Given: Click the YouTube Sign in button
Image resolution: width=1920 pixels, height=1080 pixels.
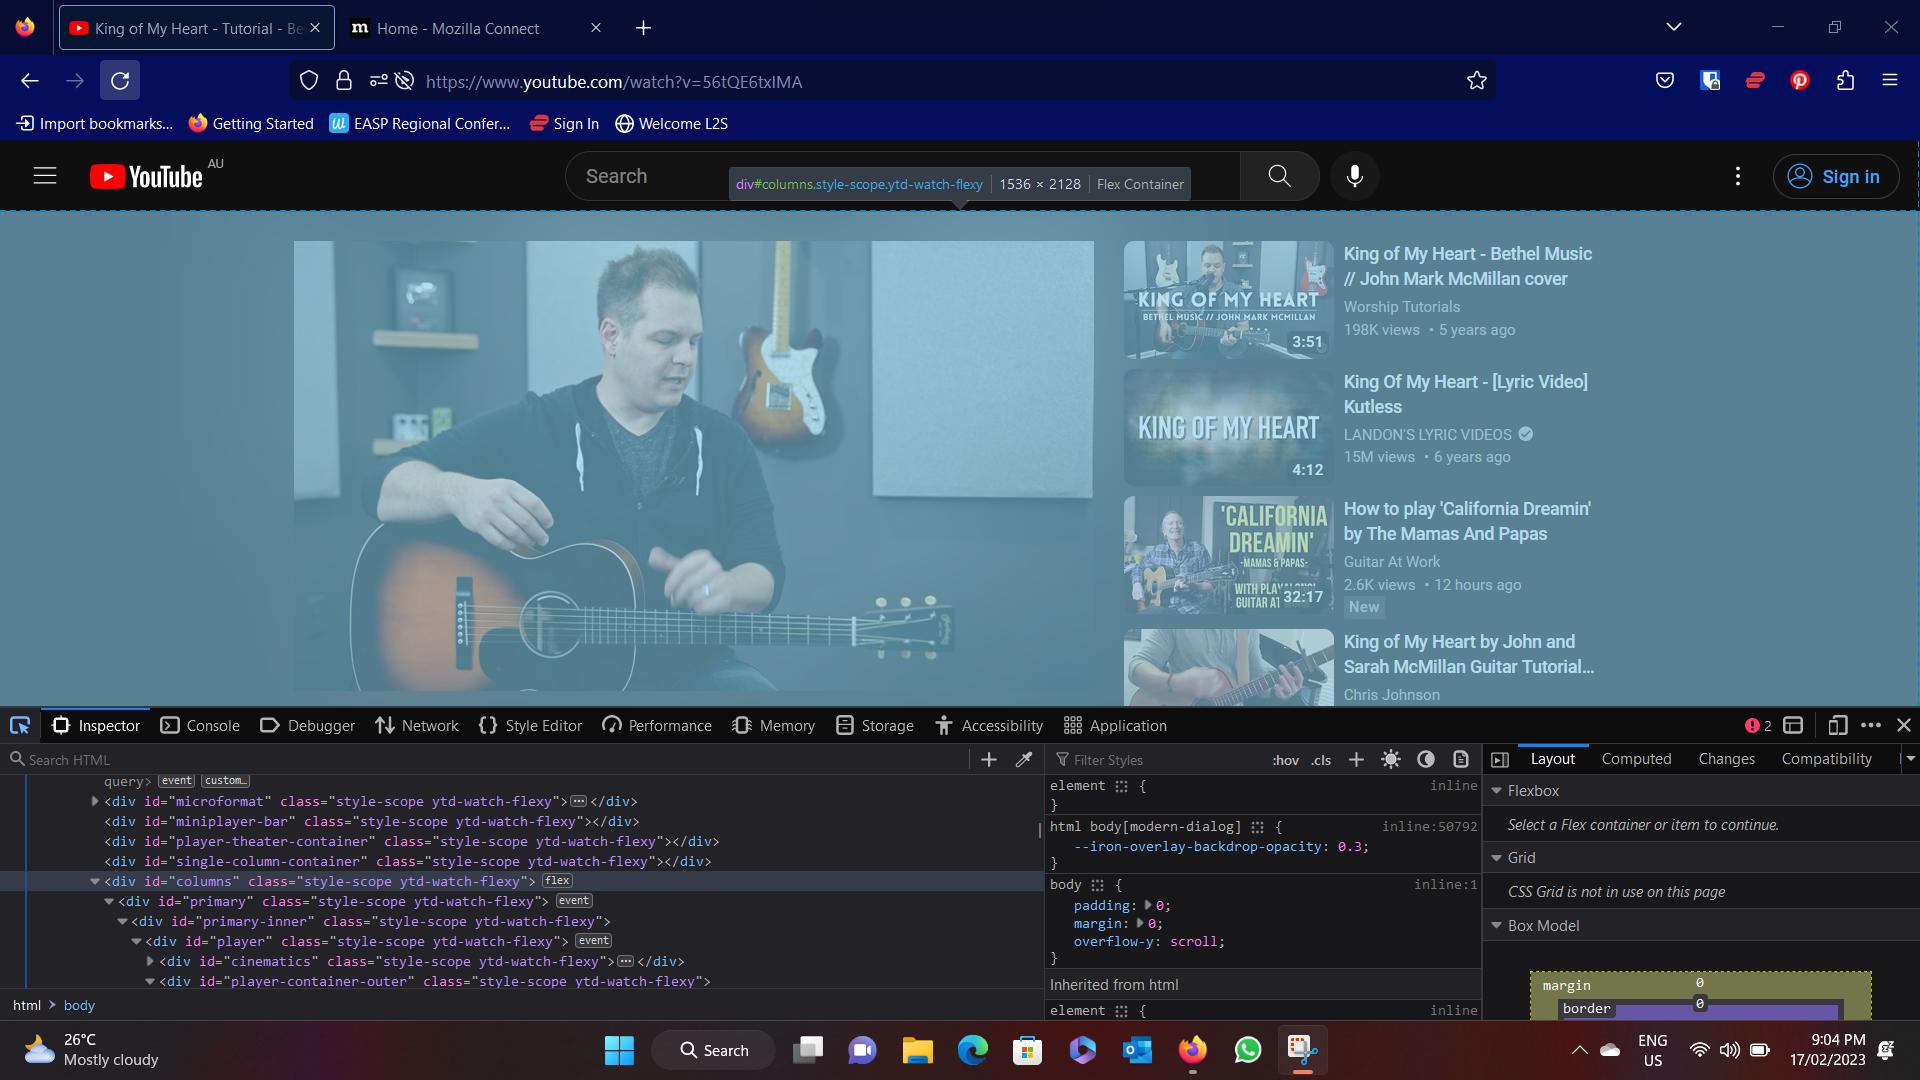Looking at the screenshot, I should tap(1836, 176).
